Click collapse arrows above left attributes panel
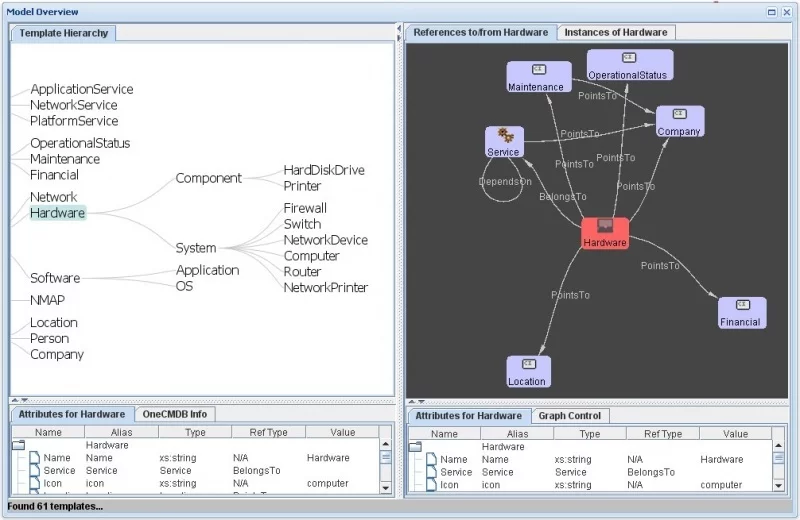Viewport: 800px width, 520px height. pos(19,401)
